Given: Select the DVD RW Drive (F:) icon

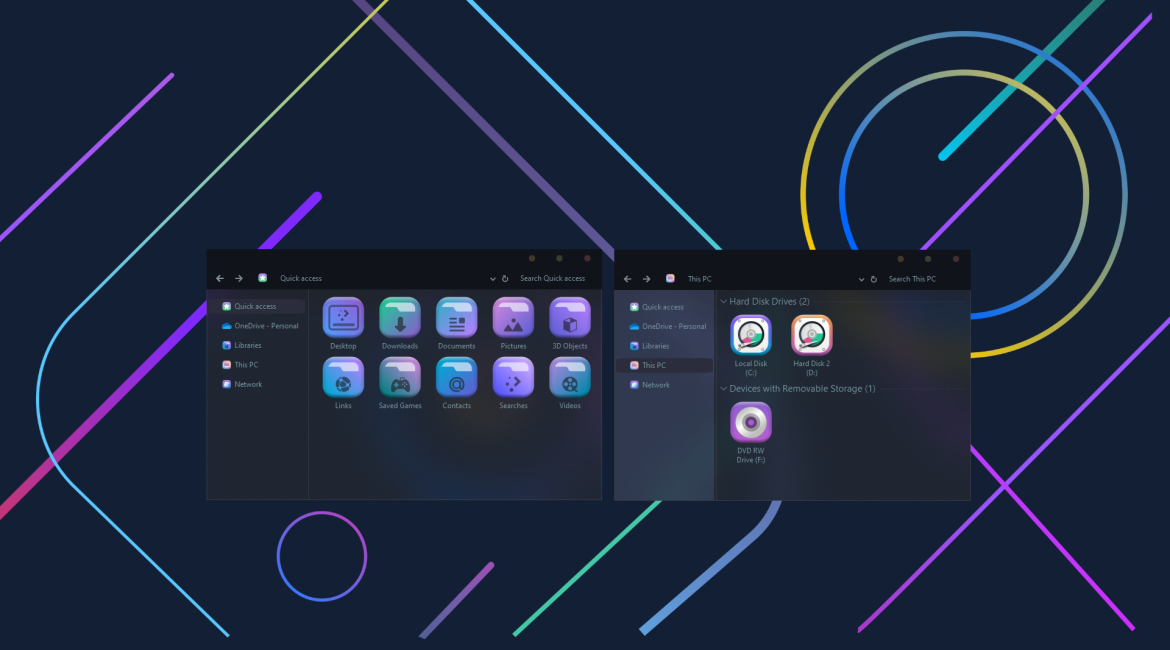Looking at the screenshot, I should 751,423.
